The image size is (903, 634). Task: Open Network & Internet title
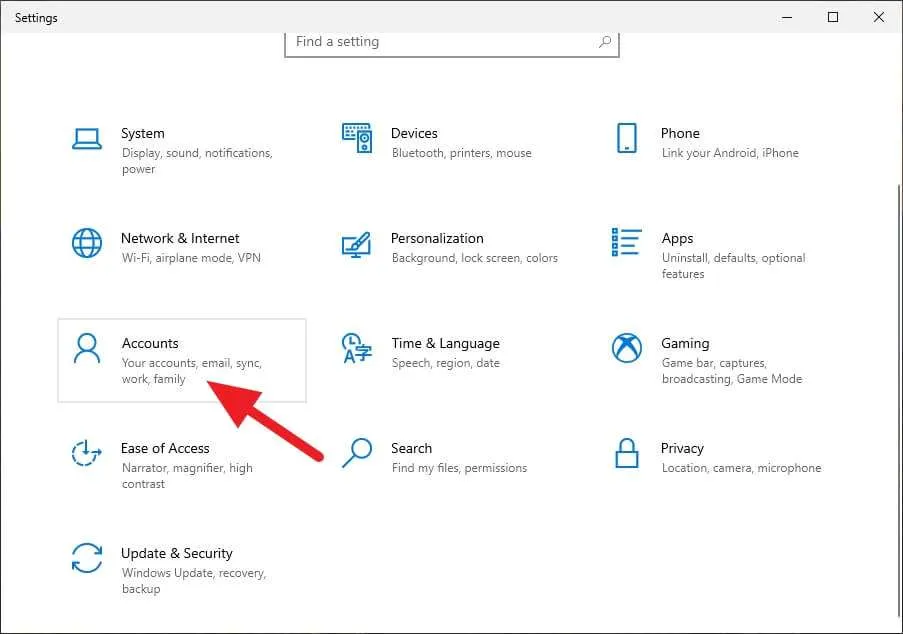(180, 238)
